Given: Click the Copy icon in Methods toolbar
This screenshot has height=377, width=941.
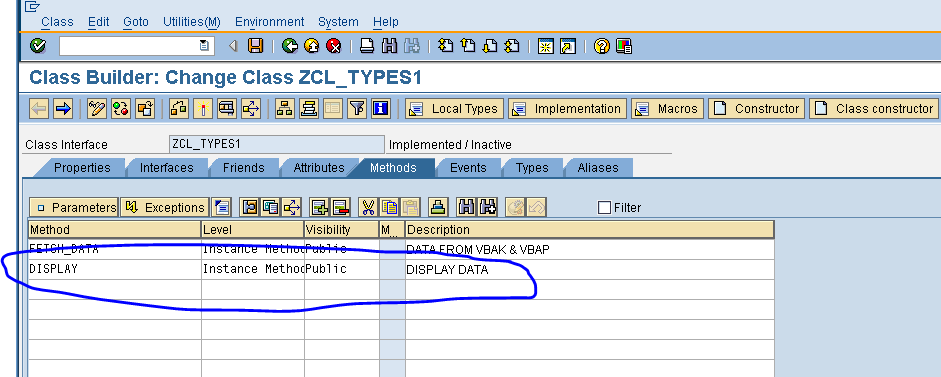Looking at the screenshot, I should pos(389,207).
